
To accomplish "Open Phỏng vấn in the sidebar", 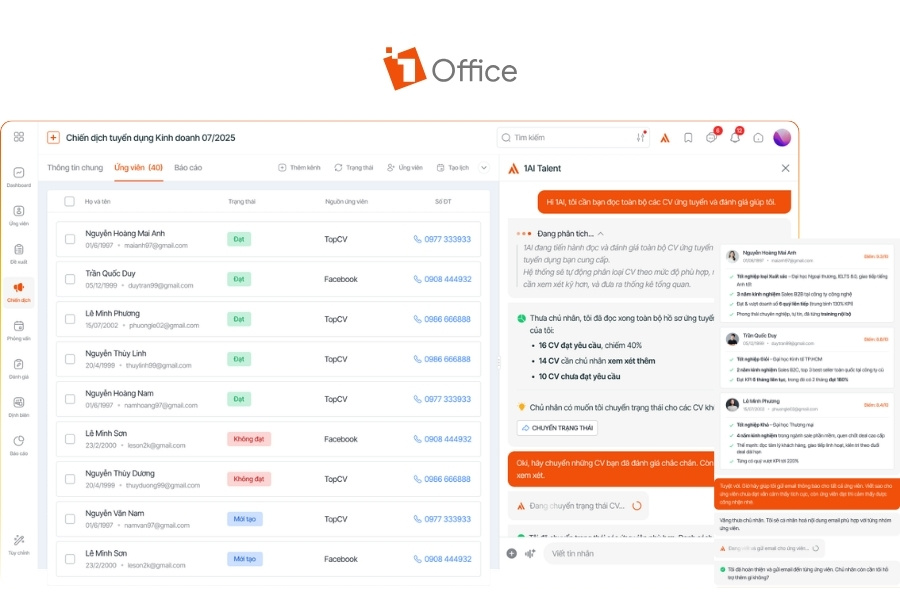I will [19, 331].
